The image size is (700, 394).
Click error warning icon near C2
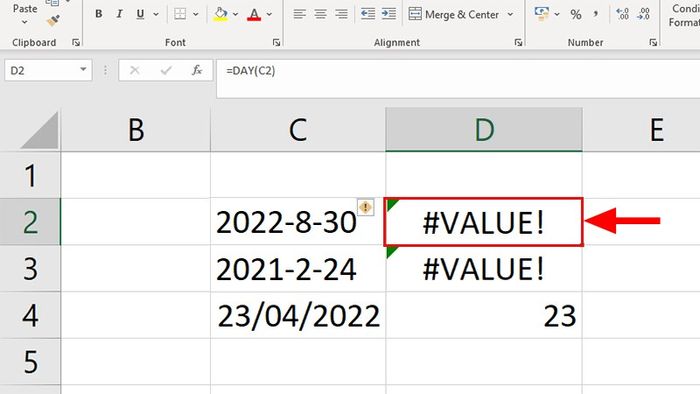(x=366, y=207)
